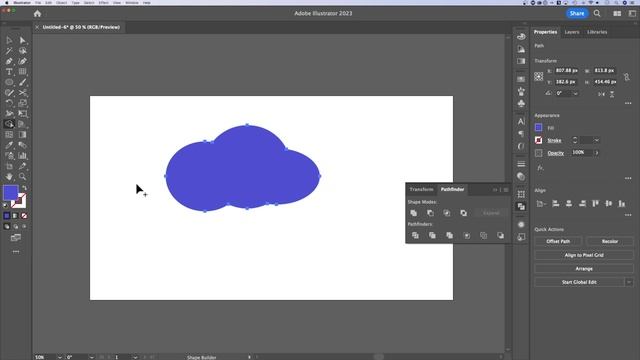The width and height of the screenshot is (640, 360).
Task: Click Crop pathfinder icon
Action: [467, 236]
